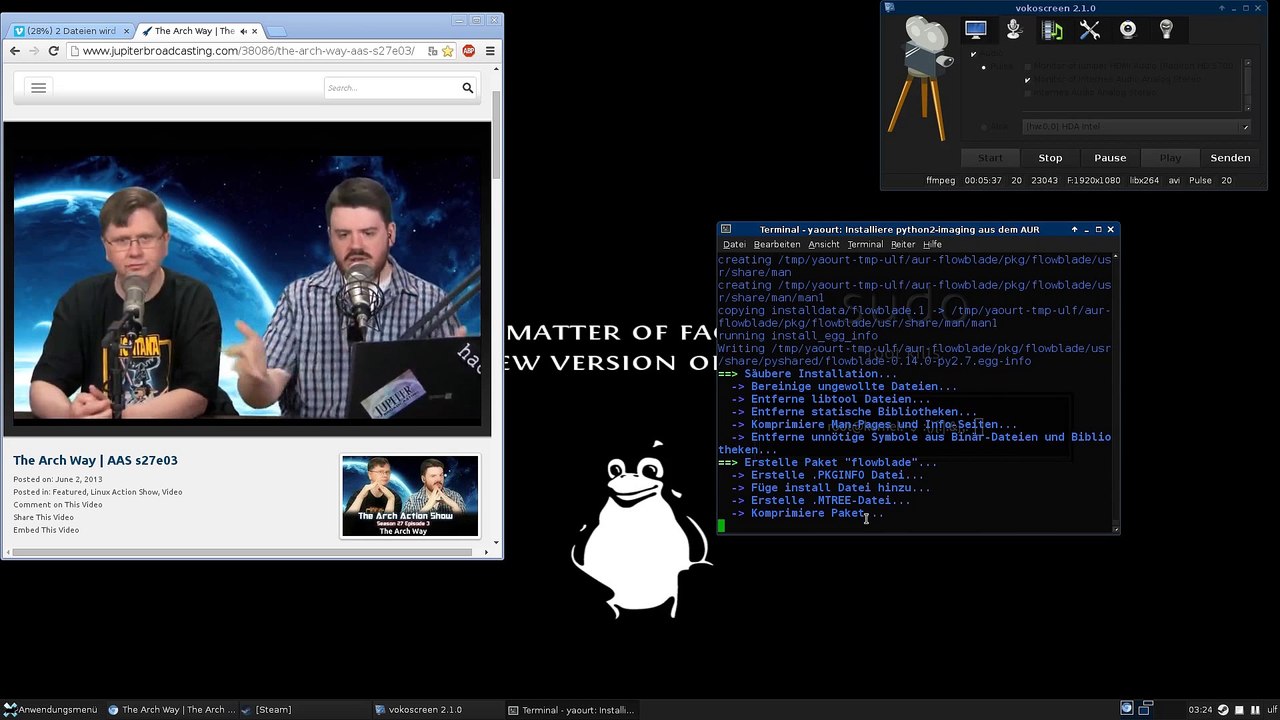Click the panel clock showing 03:24
The height and width of the screenshot is (720, 1280).
click(x=1201, y=710)
